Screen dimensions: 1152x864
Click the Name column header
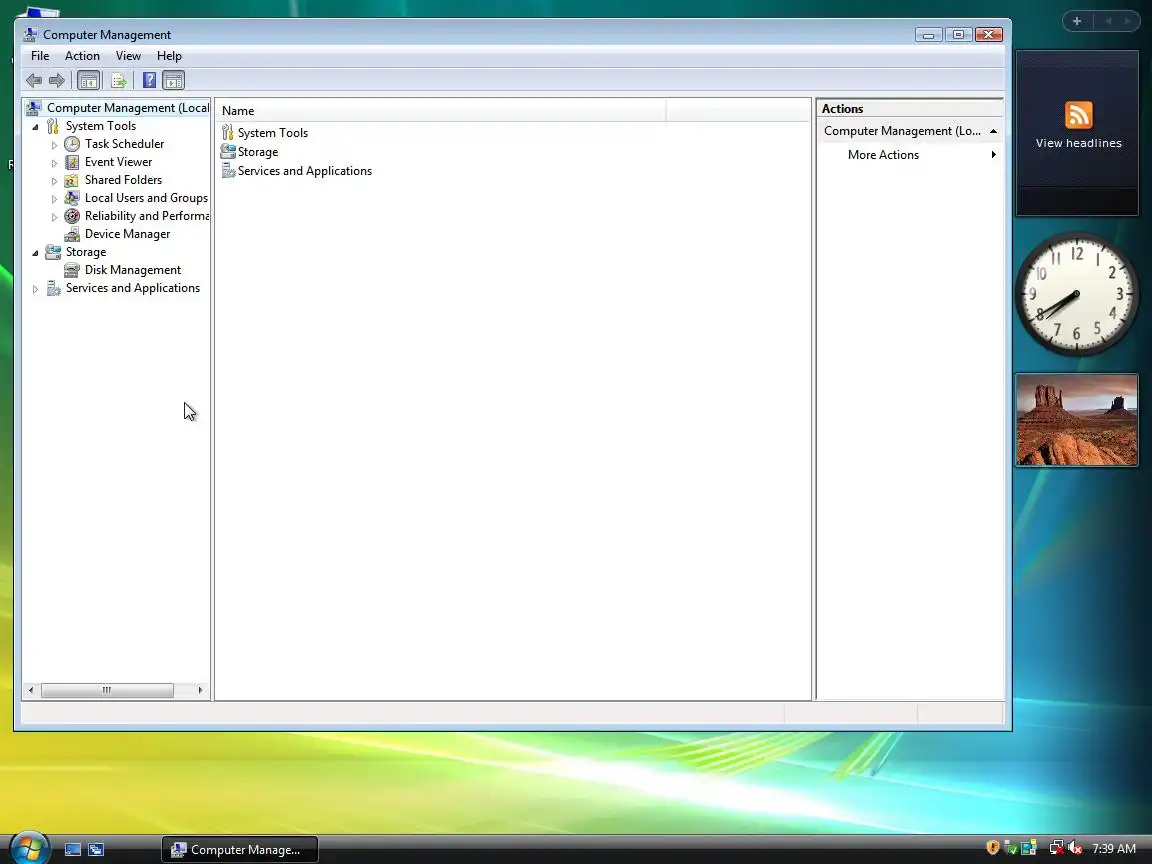tap(443, 111)
